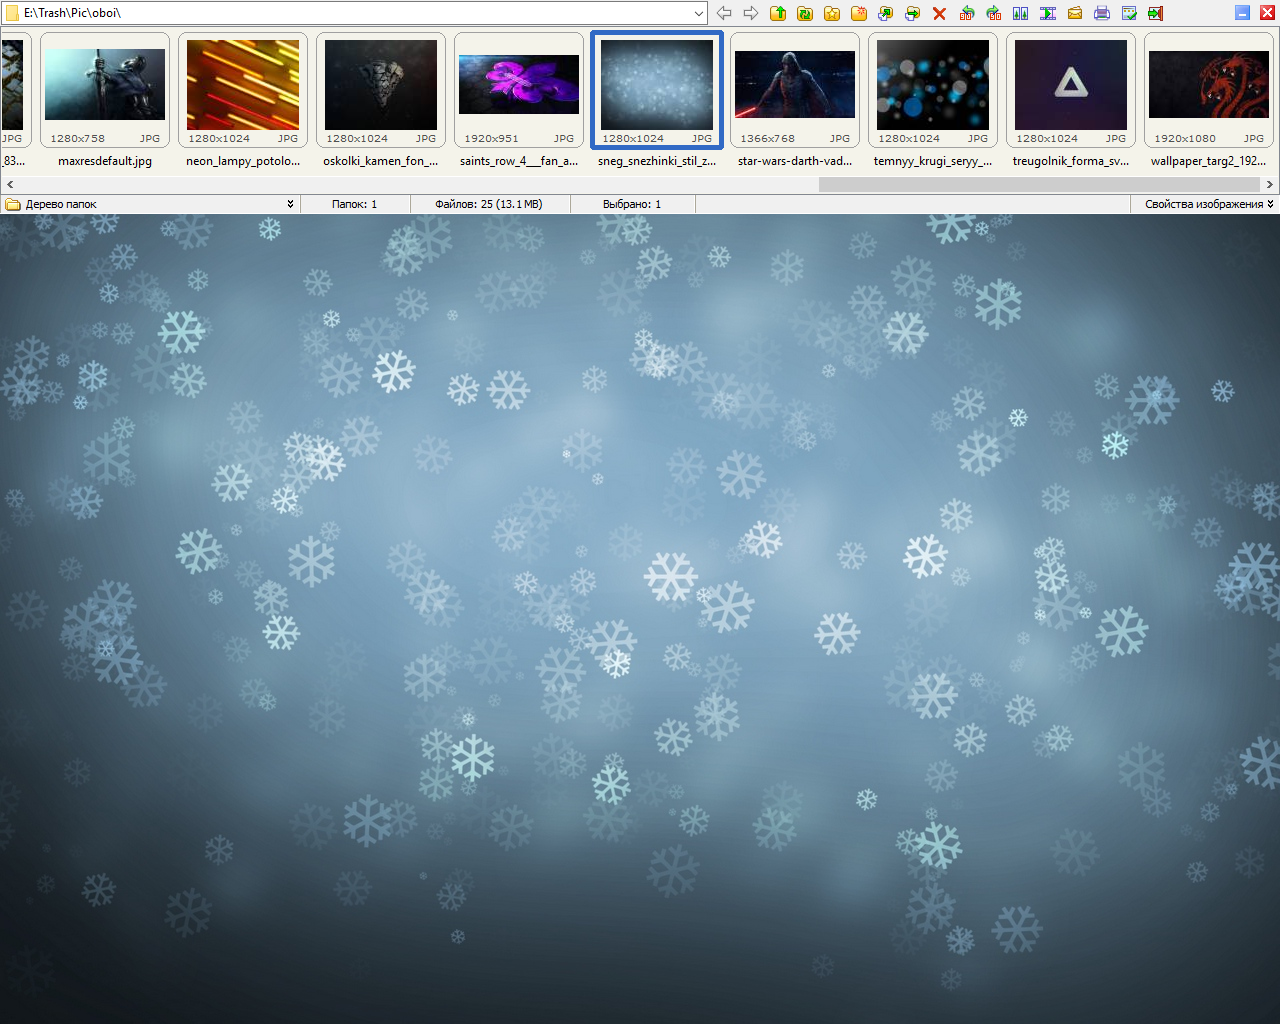Refresh the current folder
The height and width of the screenshot is (1024, 1280).
point(805,13)
